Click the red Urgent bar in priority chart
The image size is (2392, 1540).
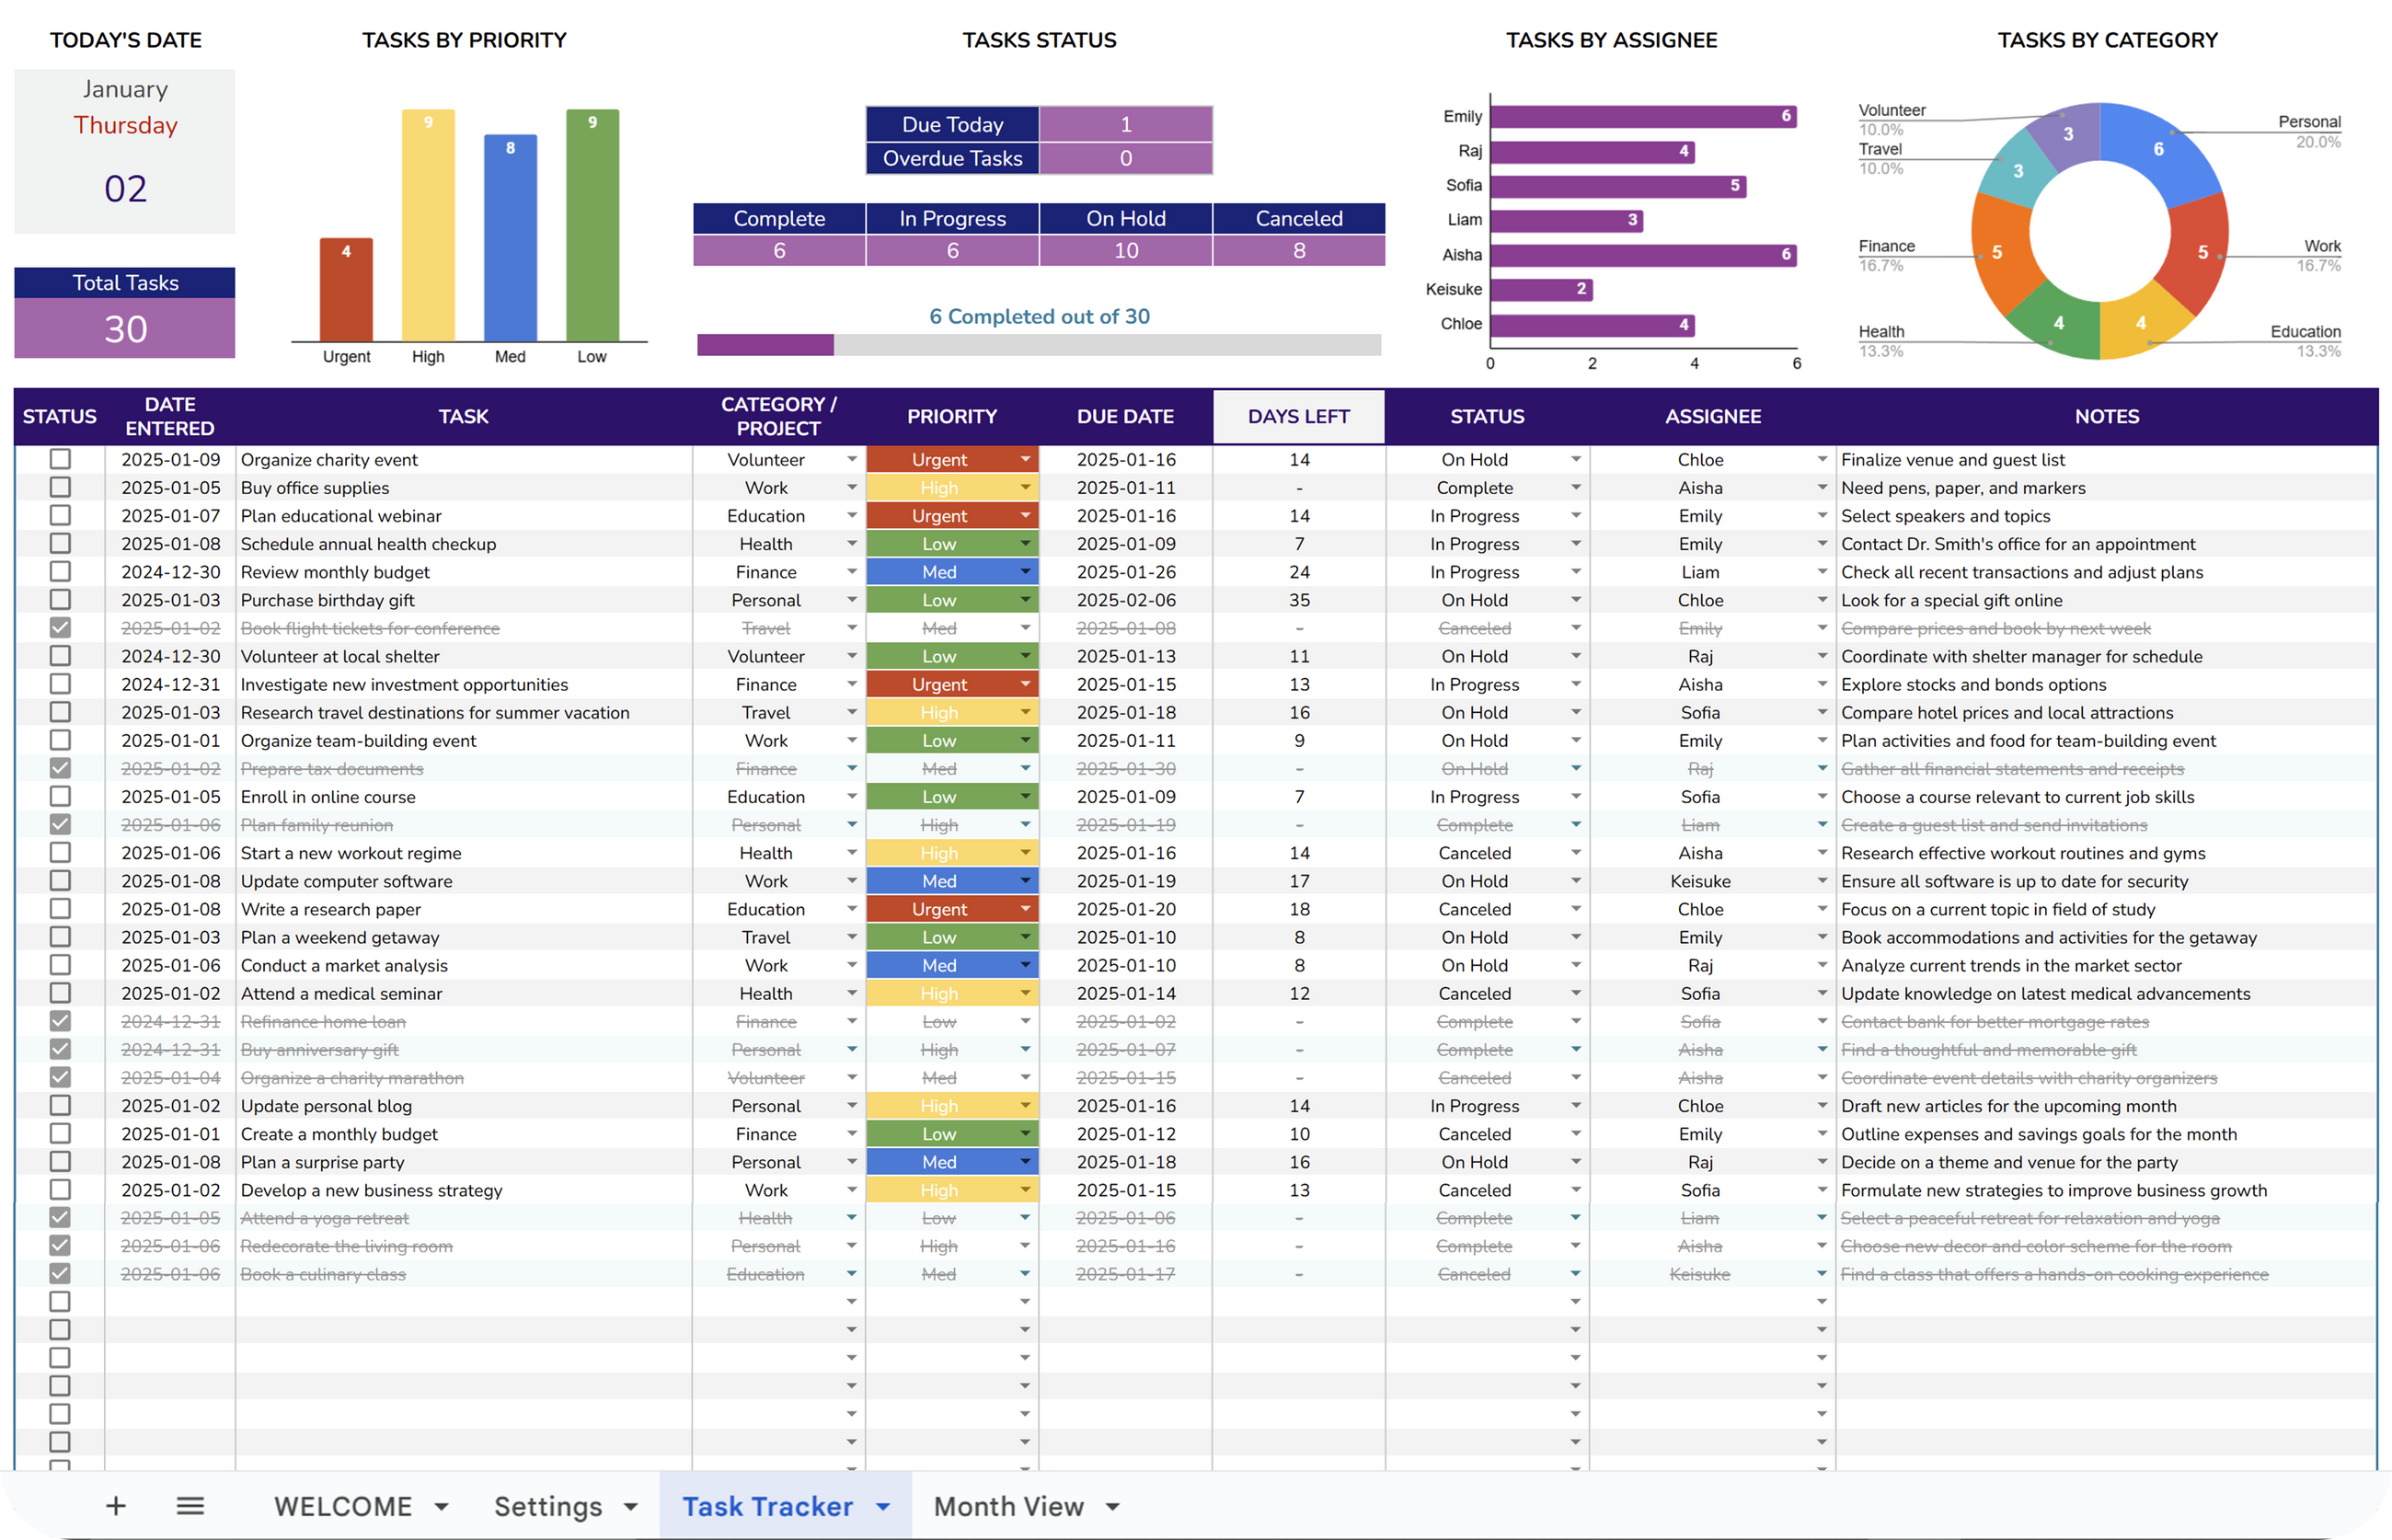pyautogui.click(x=346, y=290)
